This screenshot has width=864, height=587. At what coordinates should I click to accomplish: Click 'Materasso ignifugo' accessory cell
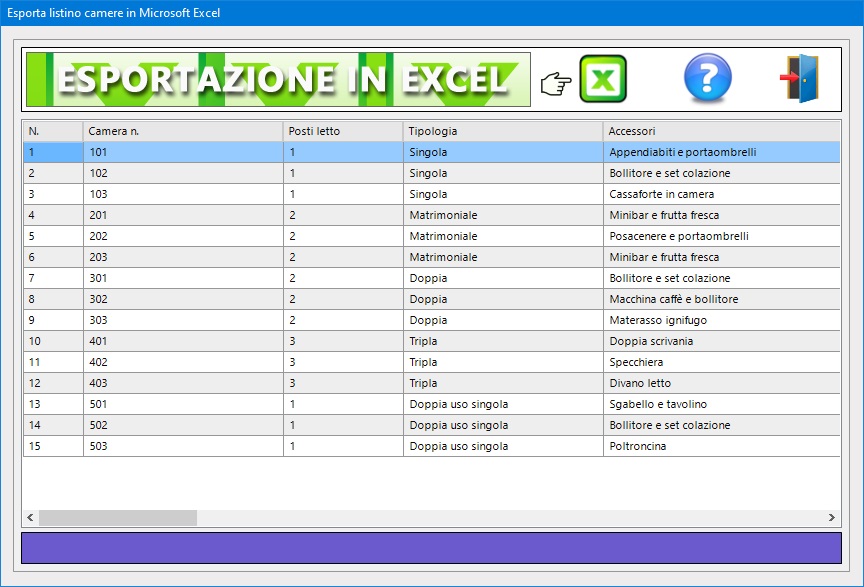click(722, 320)
